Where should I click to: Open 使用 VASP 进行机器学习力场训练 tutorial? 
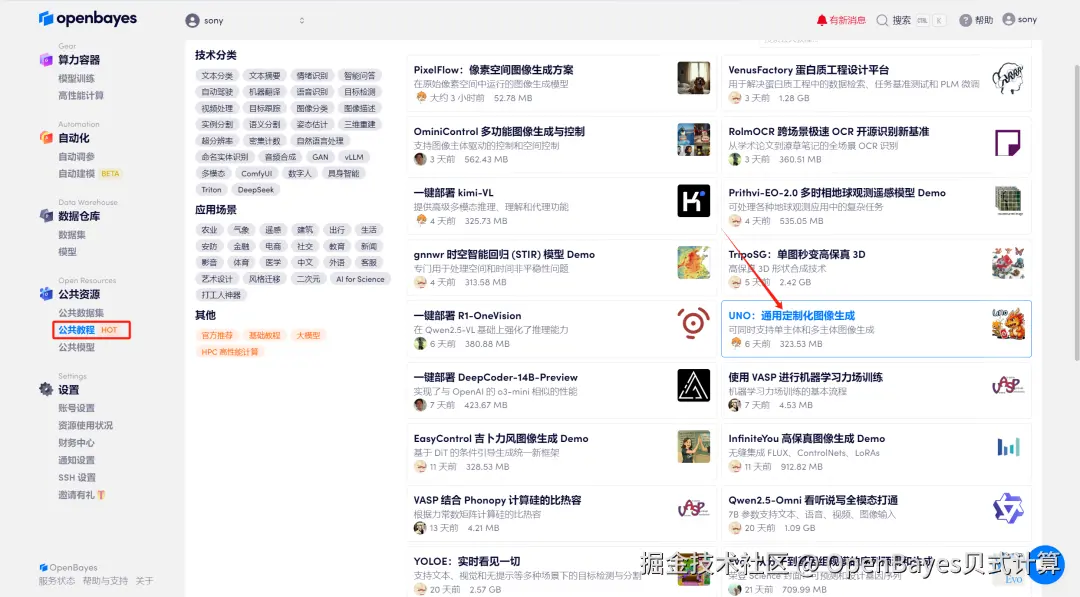coord(805,377)
